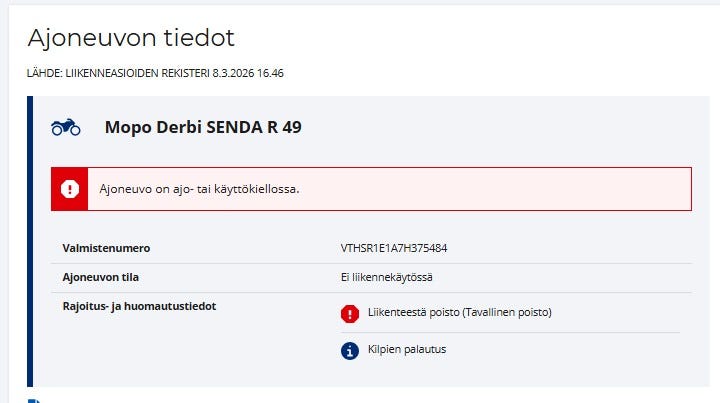Click the partial blue icon below the card
The width and height of the screenshot is (720, 403).
[34, 399]
